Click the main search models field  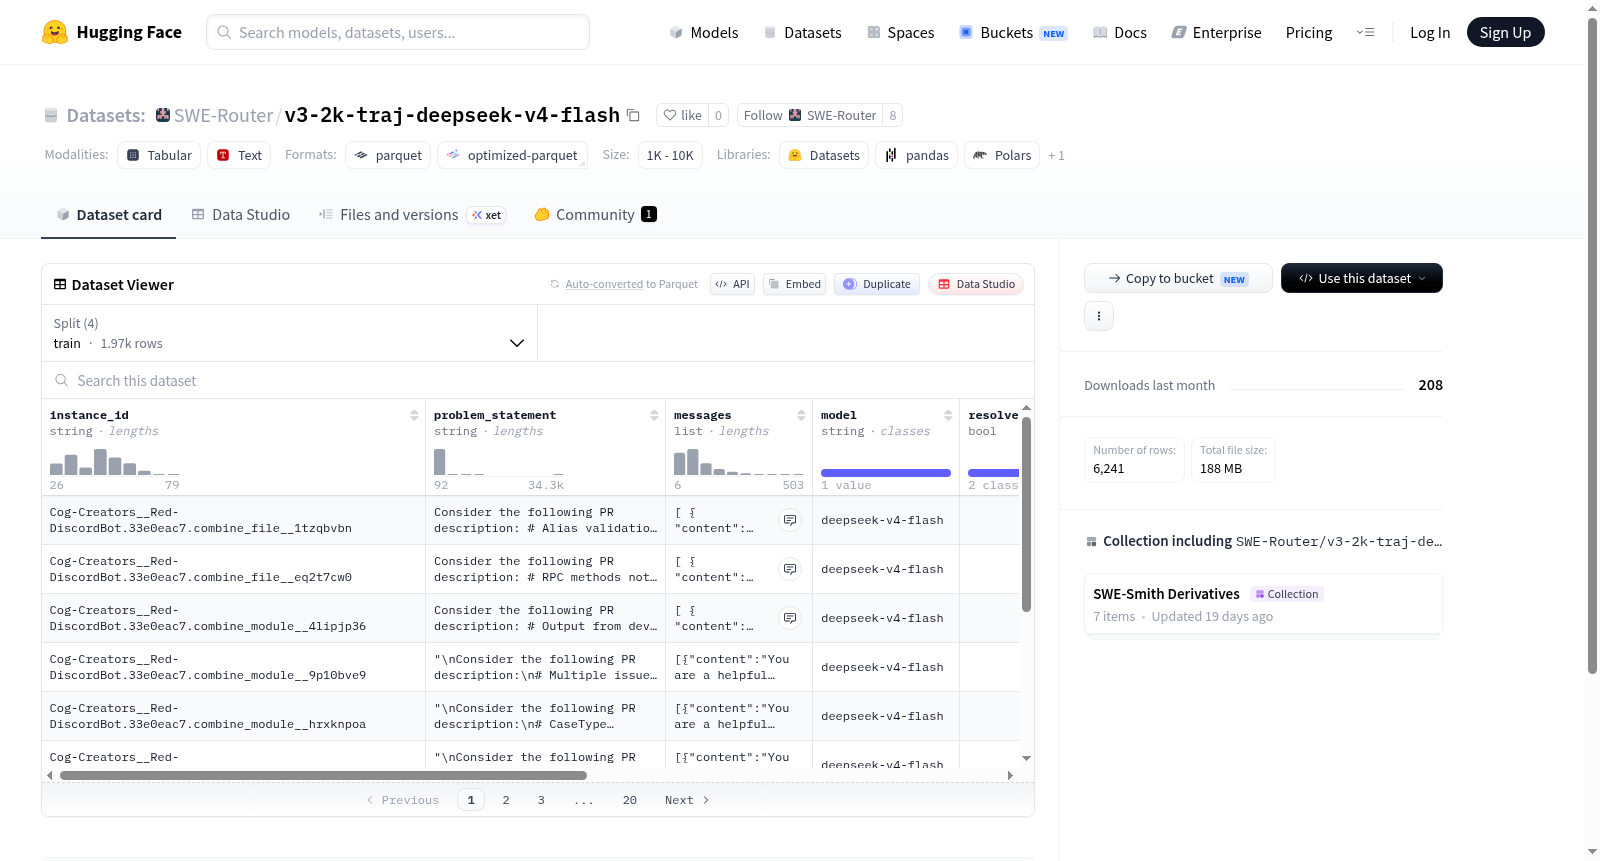point(398,32)
